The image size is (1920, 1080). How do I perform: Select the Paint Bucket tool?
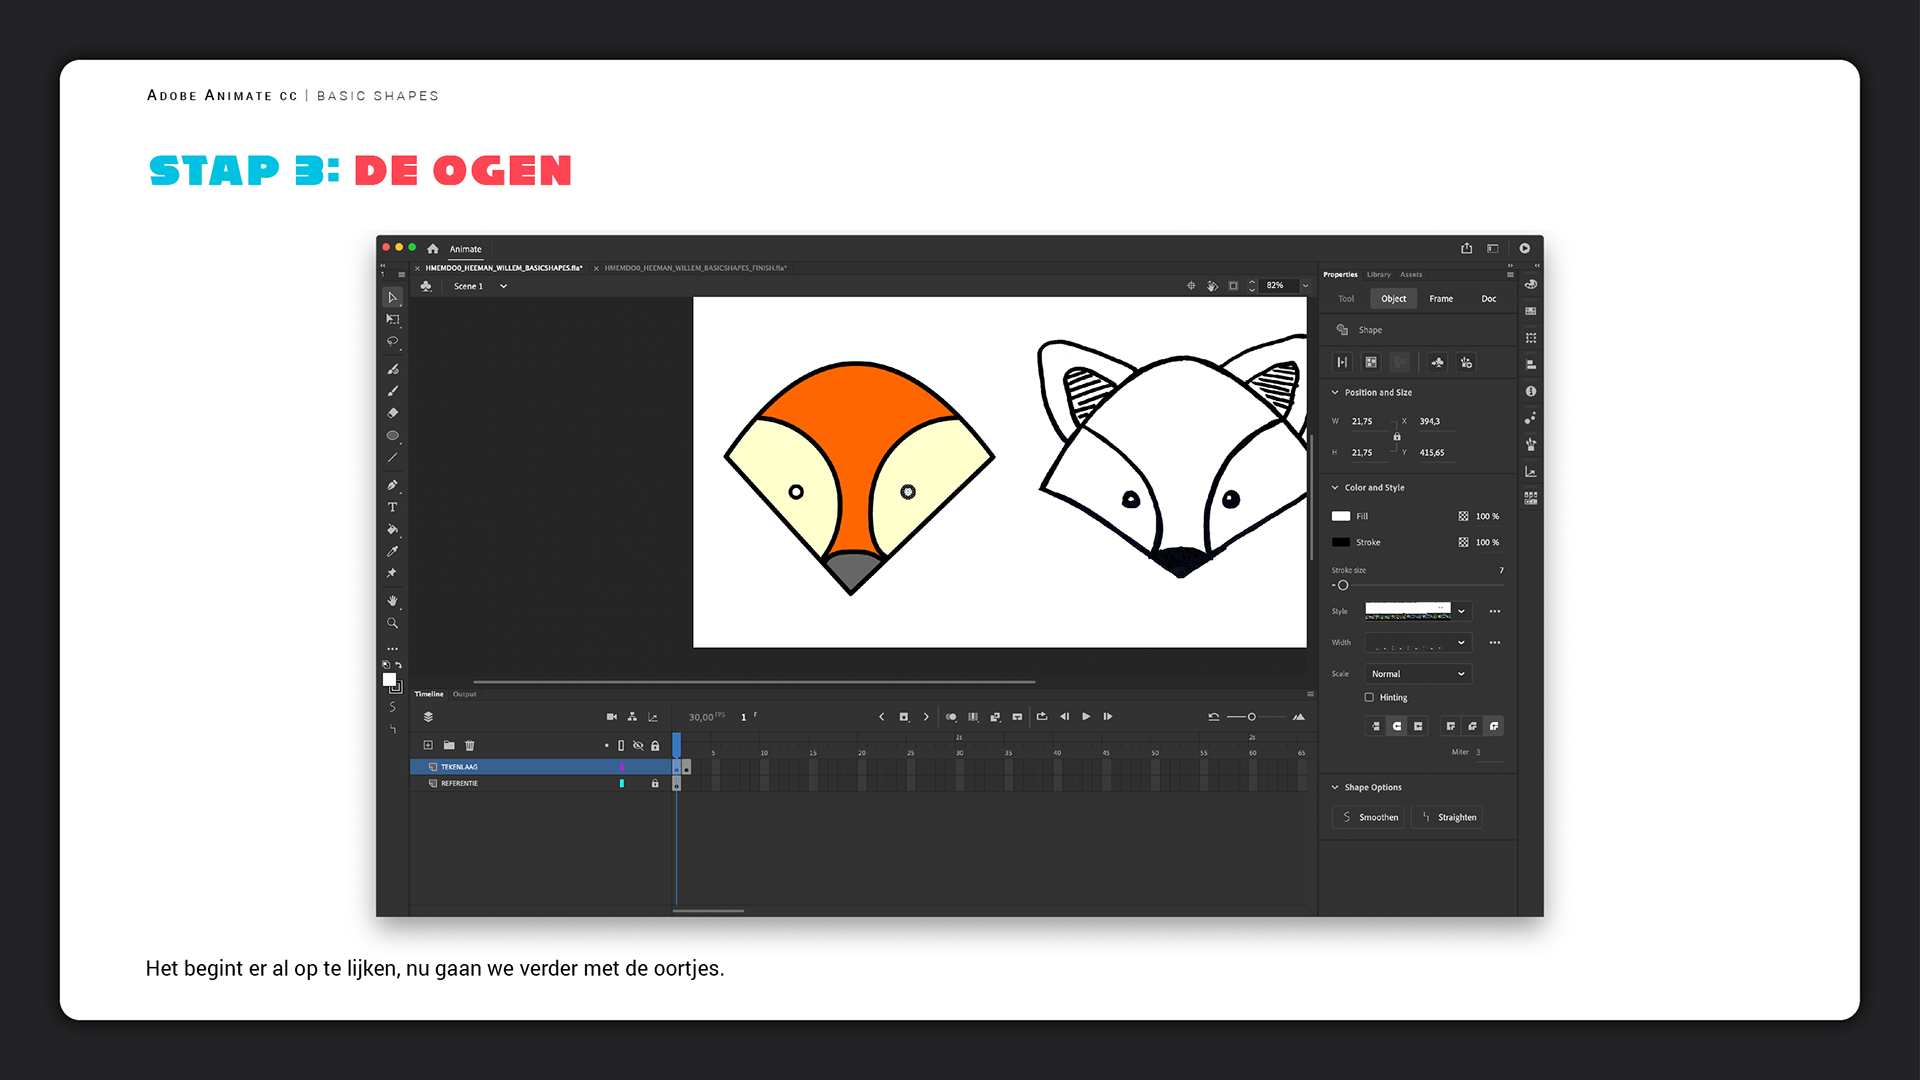point(392,529)
